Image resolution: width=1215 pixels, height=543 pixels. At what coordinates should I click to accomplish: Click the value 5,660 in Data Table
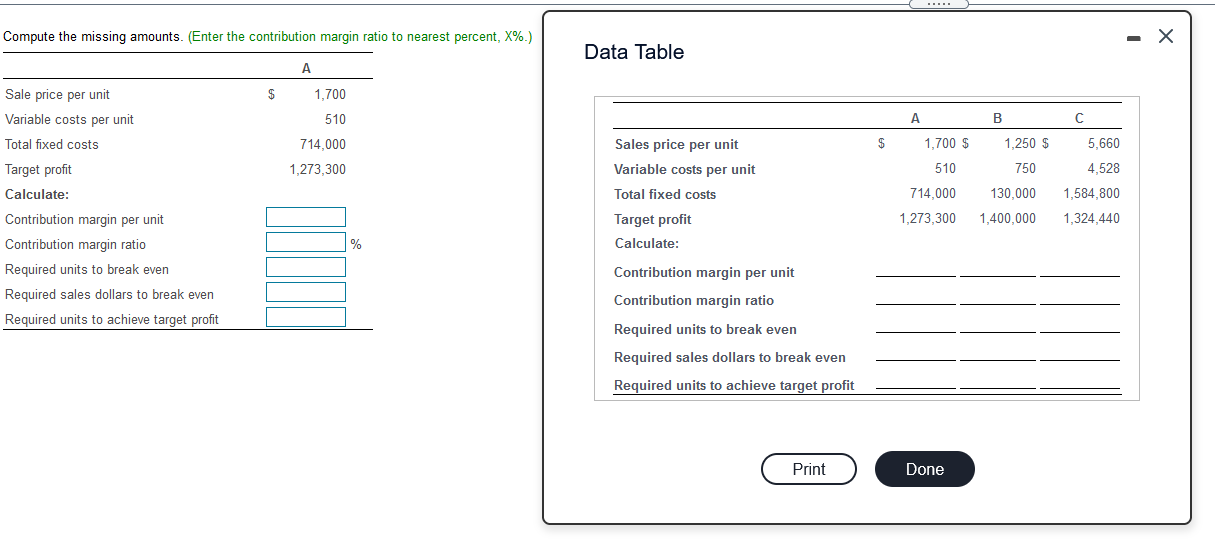[x=1104, y=144]
